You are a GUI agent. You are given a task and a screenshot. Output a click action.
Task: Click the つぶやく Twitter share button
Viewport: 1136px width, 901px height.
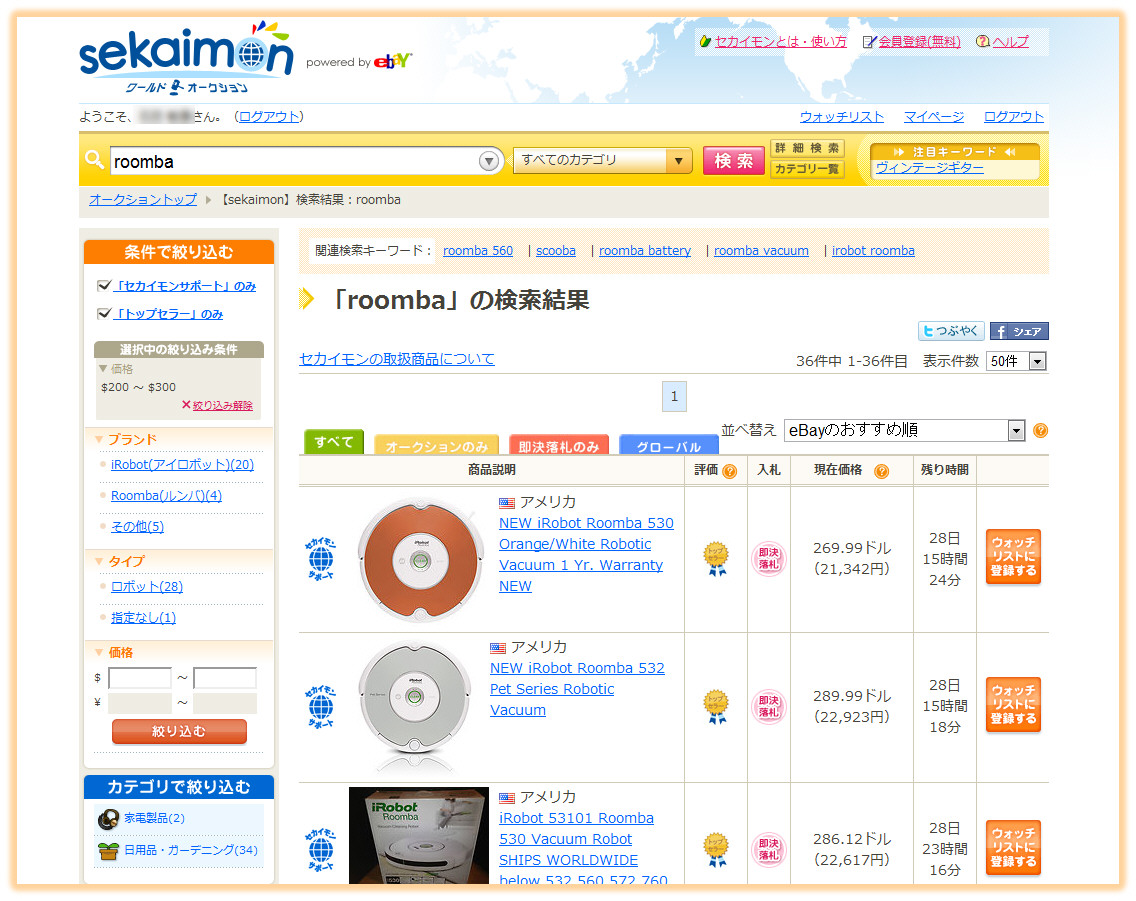(x=951, y=331)
